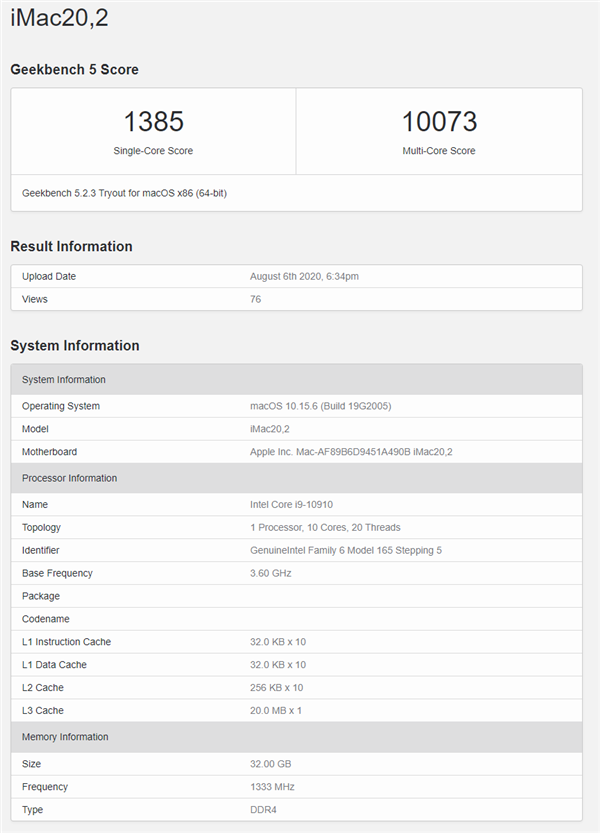The image size is (600, 833).
Task: Click the L1 Instruction Cache 32.0 KB x 10 value
Action: 278,642
